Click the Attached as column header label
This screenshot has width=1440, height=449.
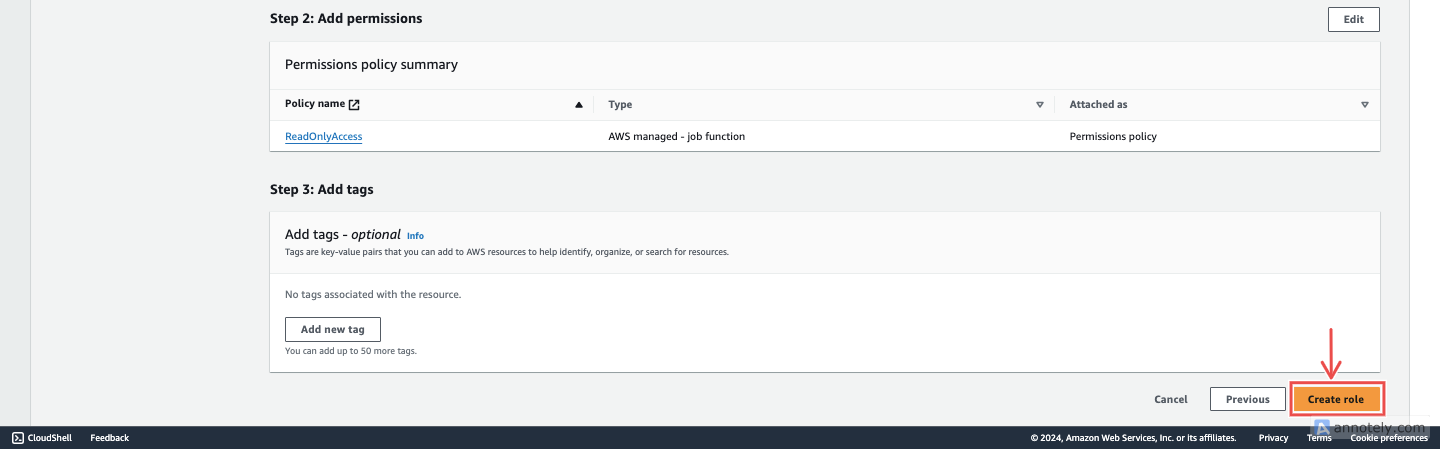click(1098, 104)
